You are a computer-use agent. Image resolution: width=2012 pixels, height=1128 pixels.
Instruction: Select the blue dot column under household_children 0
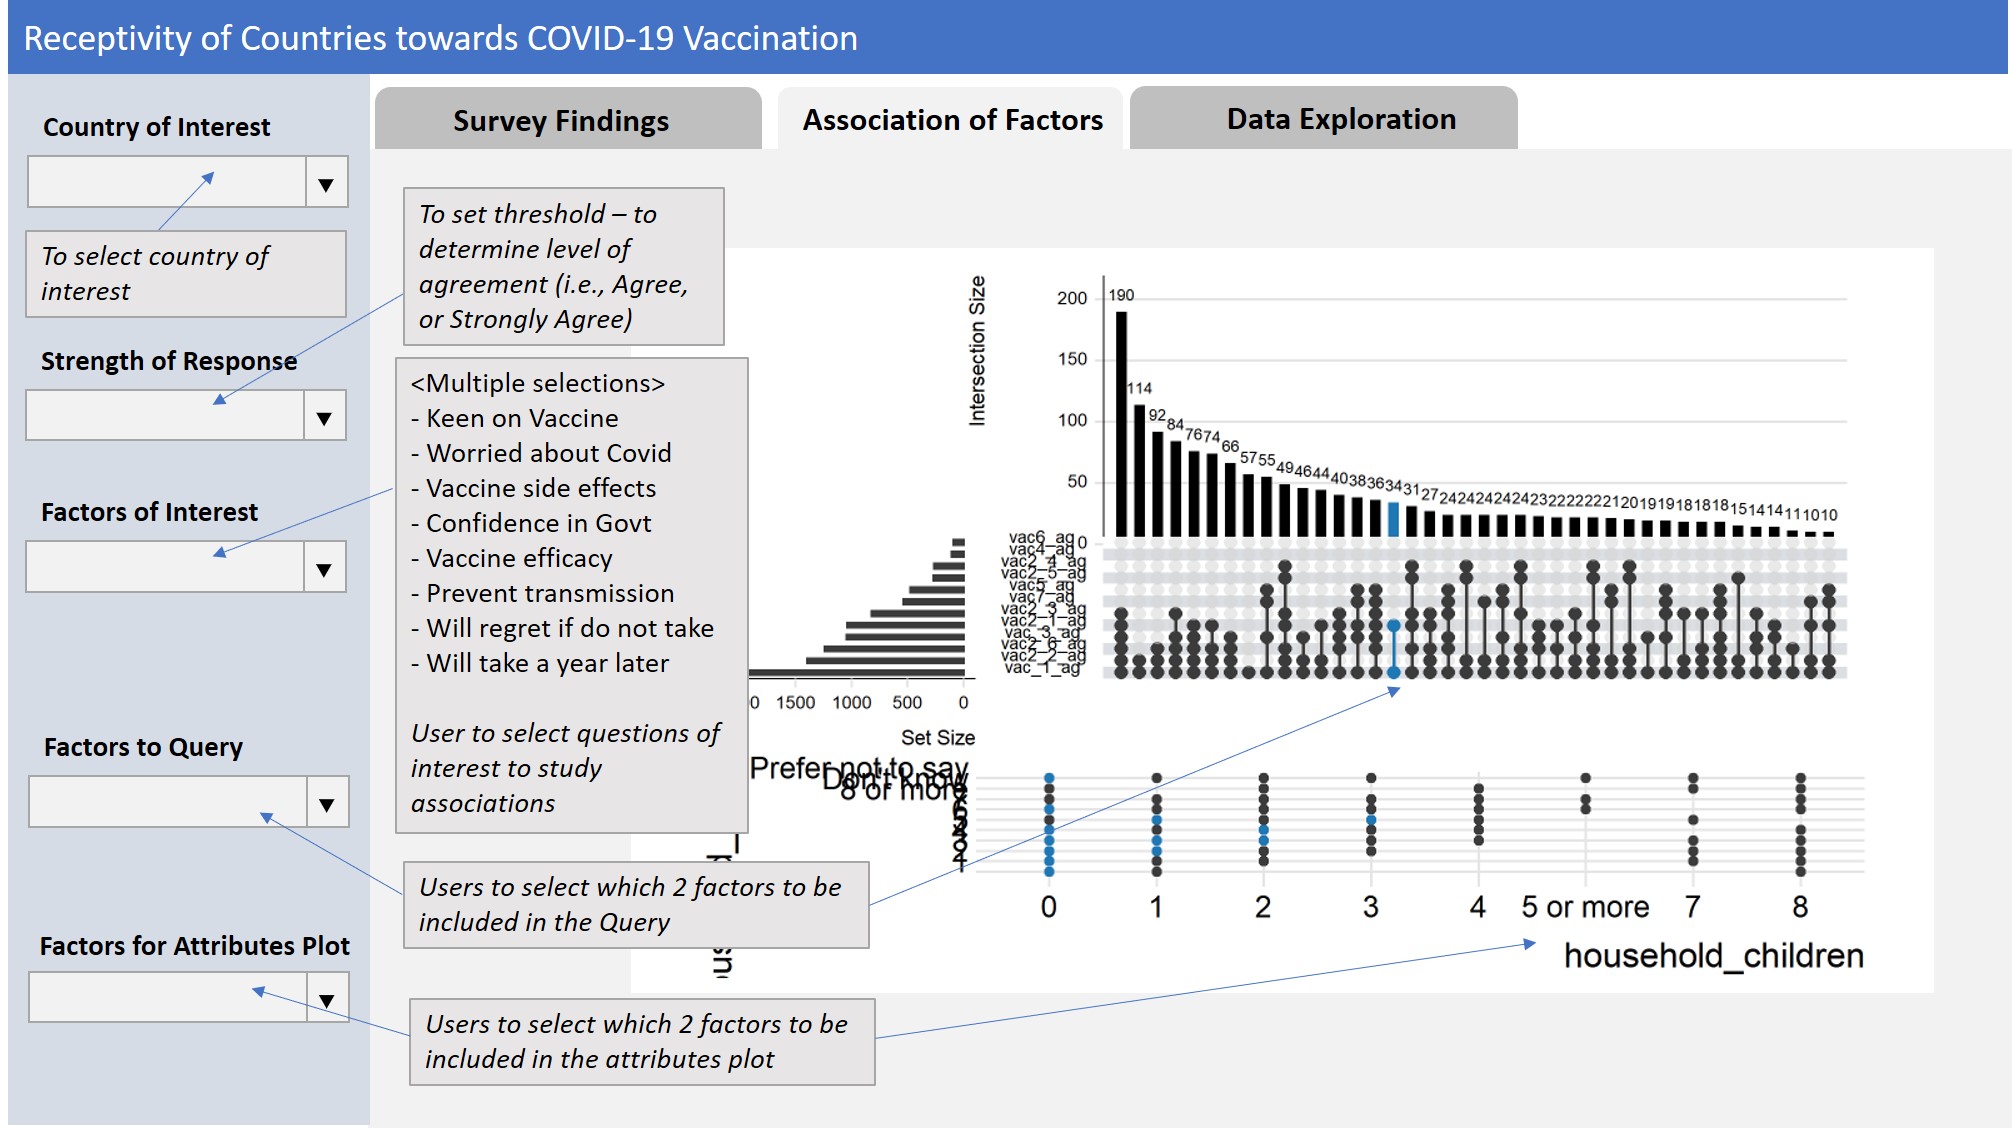pos(1048,820)
